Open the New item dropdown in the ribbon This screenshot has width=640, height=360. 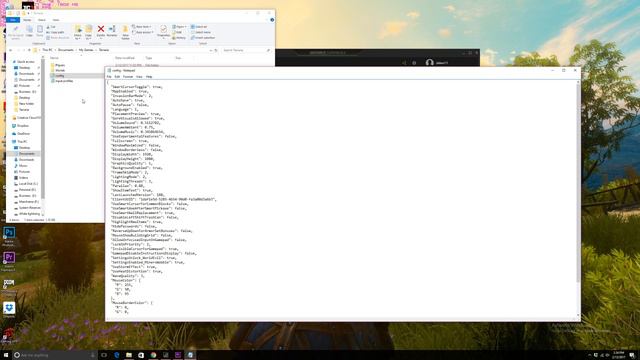tap(142, 27)
